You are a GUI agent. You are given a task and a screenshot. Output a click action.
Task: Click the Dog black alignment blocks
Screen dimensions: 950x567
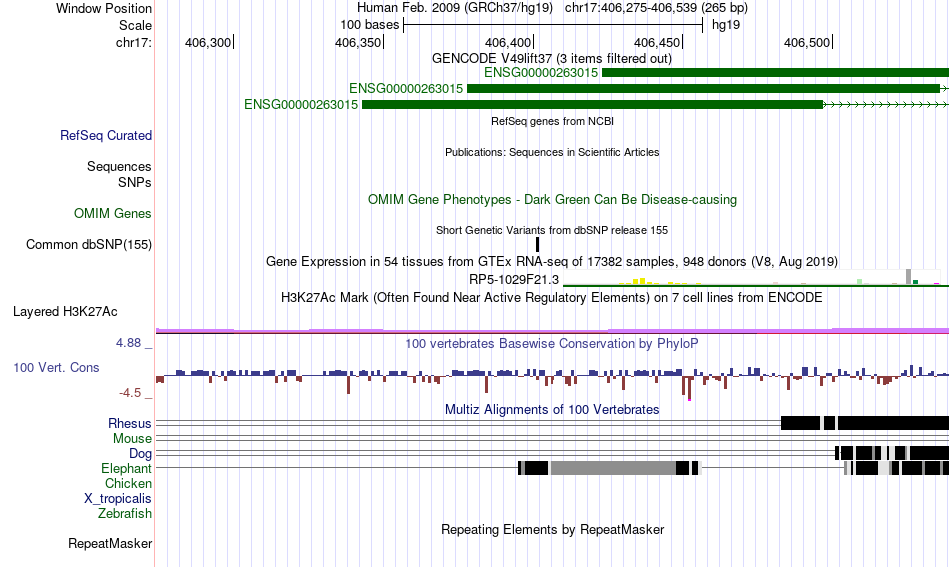pyautogui.click(x=891, y=453)
